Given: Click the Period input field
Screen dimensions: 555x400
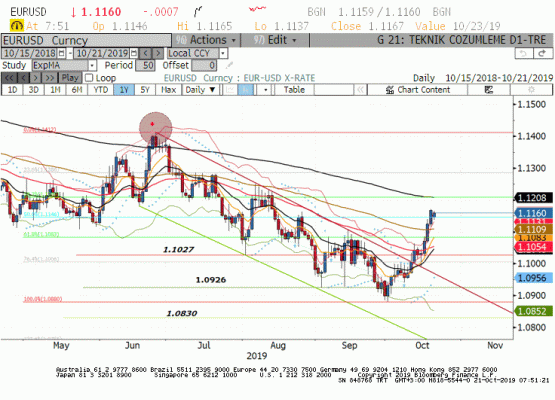Looking at the screenshot, I should tap(145, 65).
